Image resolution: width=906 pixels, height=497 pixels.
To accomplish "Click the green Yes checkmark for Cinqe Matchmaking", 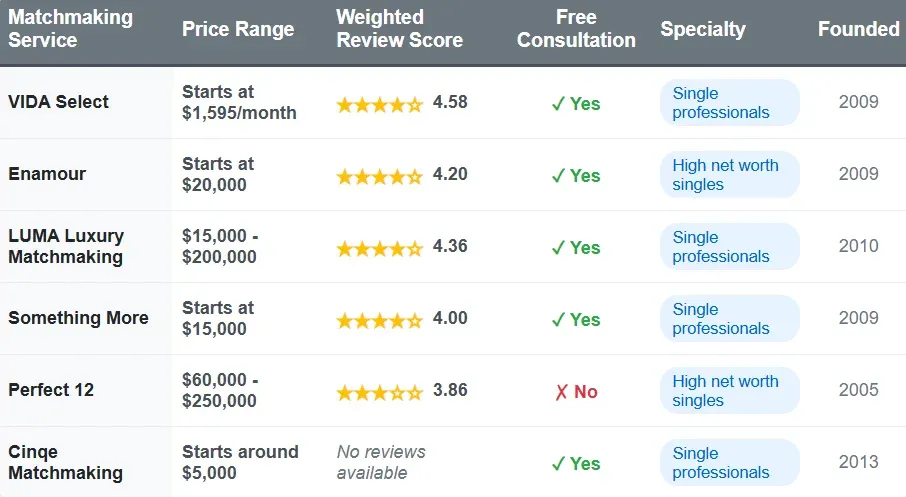I will click(x=576, y=464).
